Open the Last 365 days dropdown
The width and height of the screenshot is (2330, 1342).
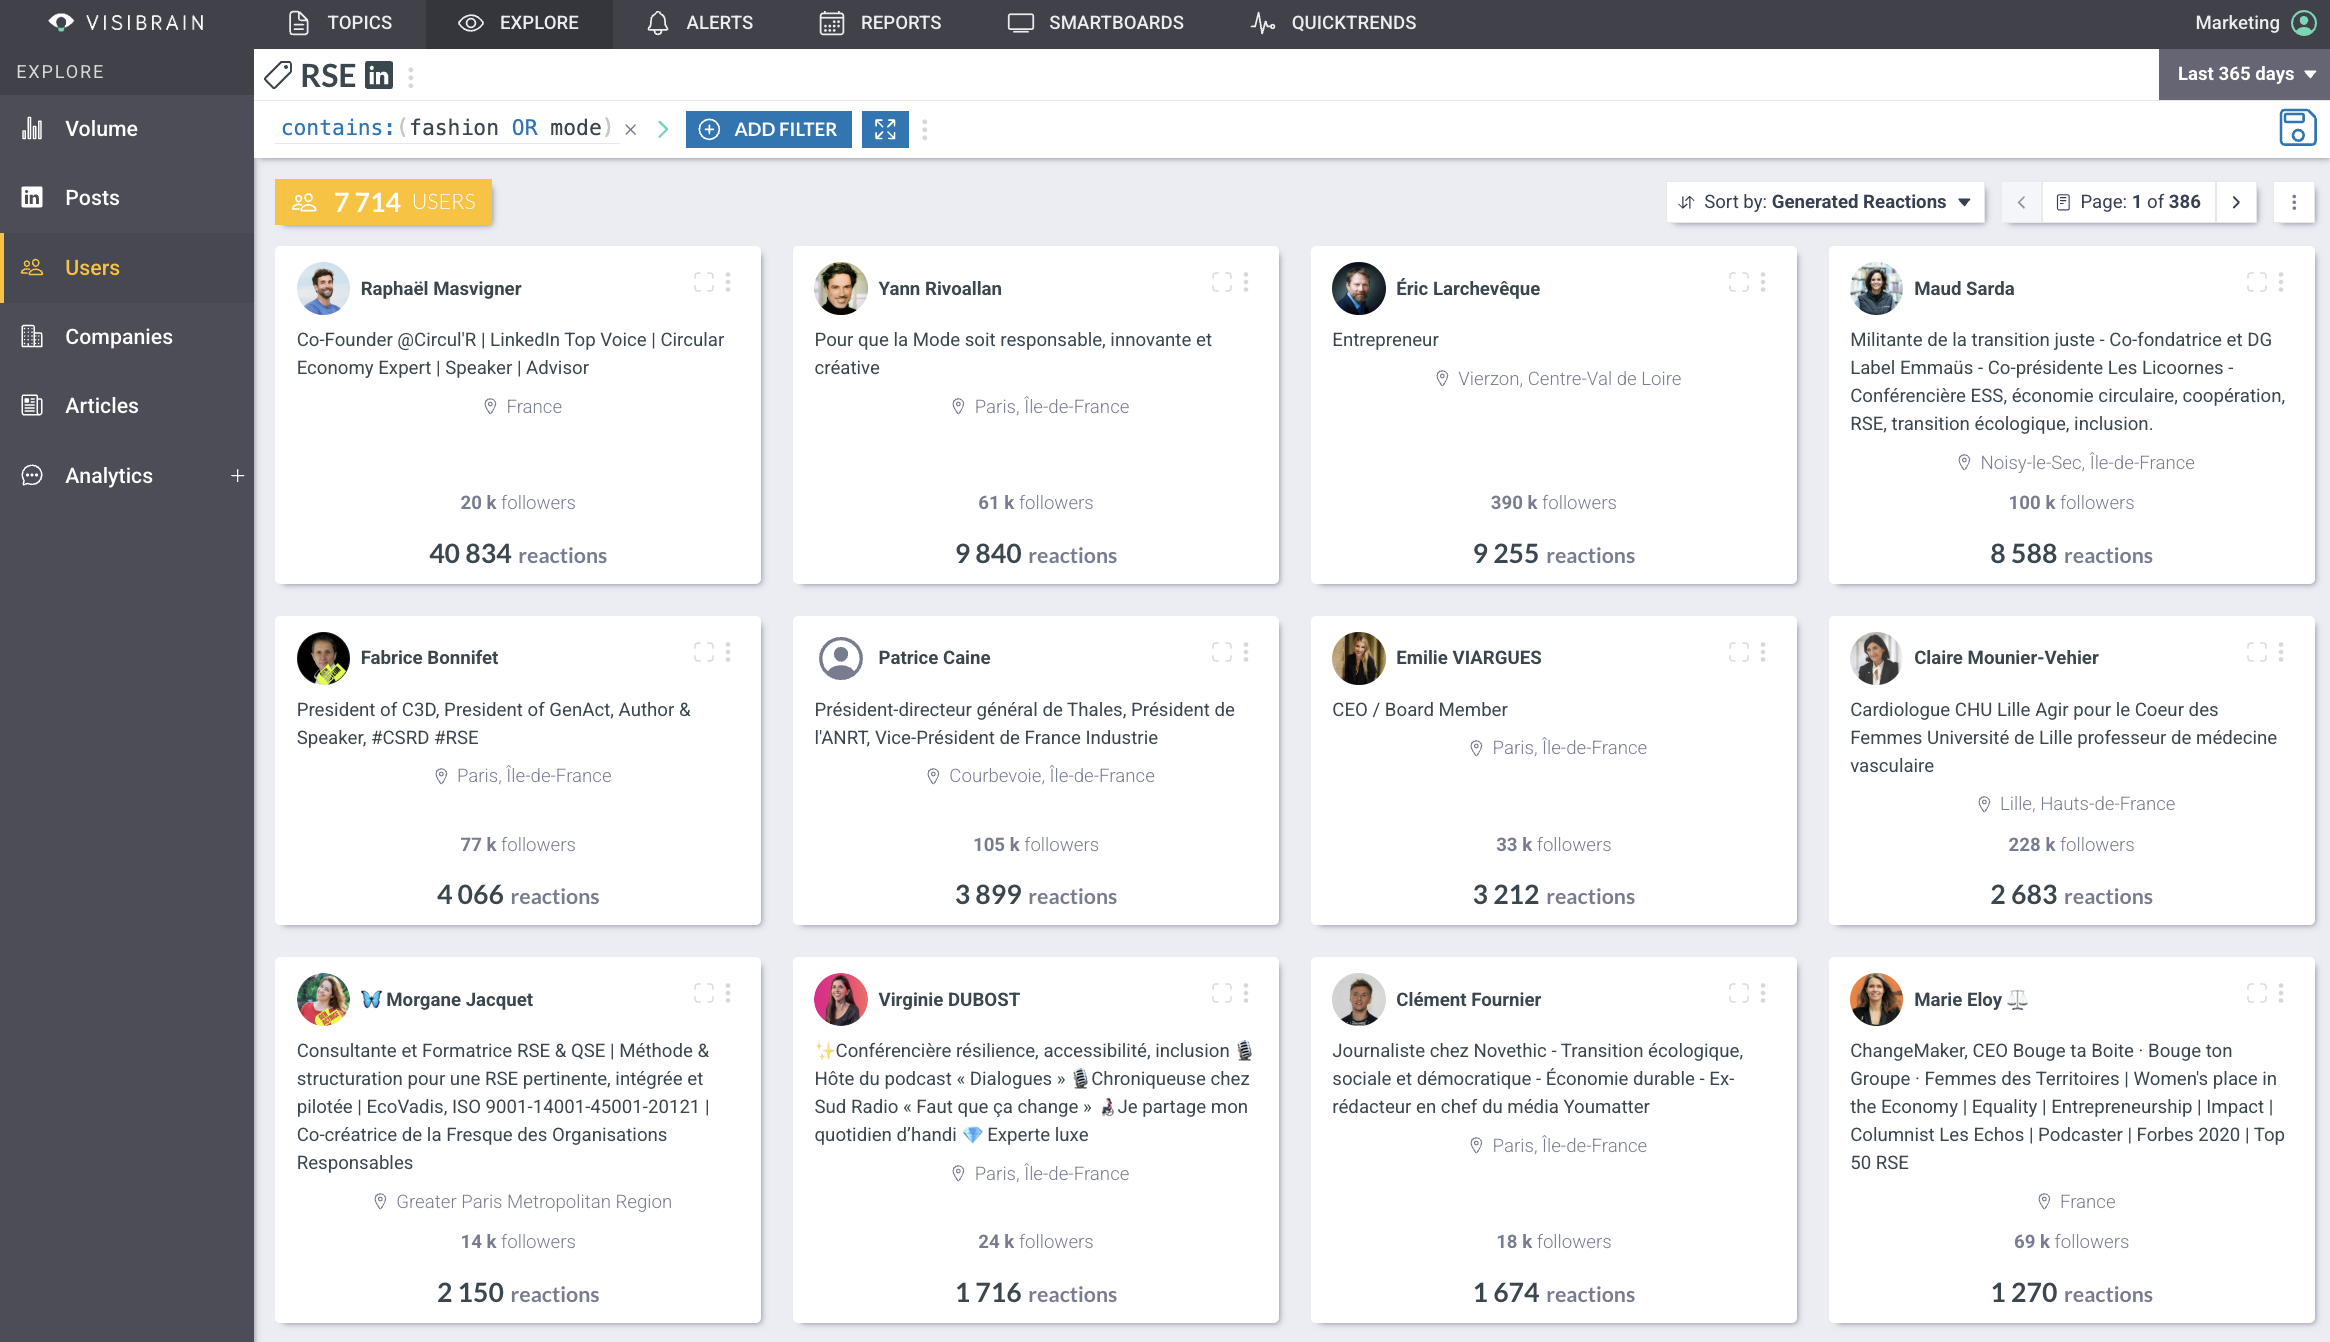2245,74
